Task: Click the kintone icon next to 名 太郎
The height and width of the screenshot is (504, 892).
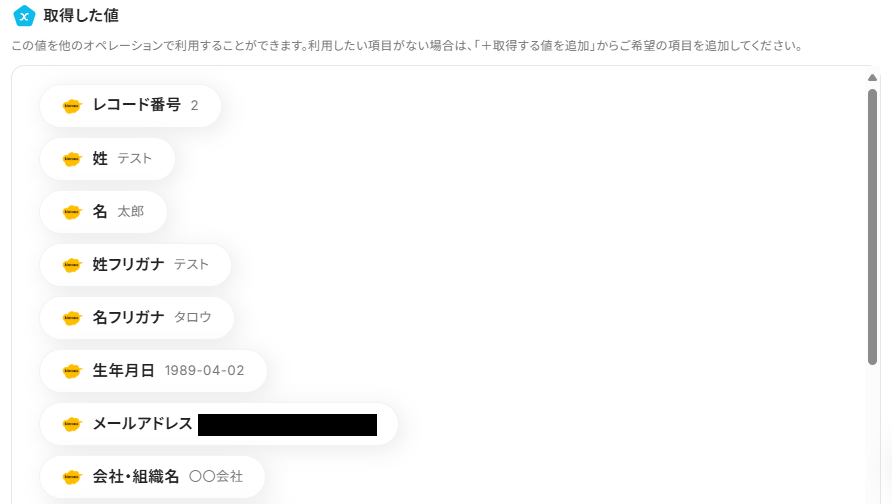Action: click(72, 212)
